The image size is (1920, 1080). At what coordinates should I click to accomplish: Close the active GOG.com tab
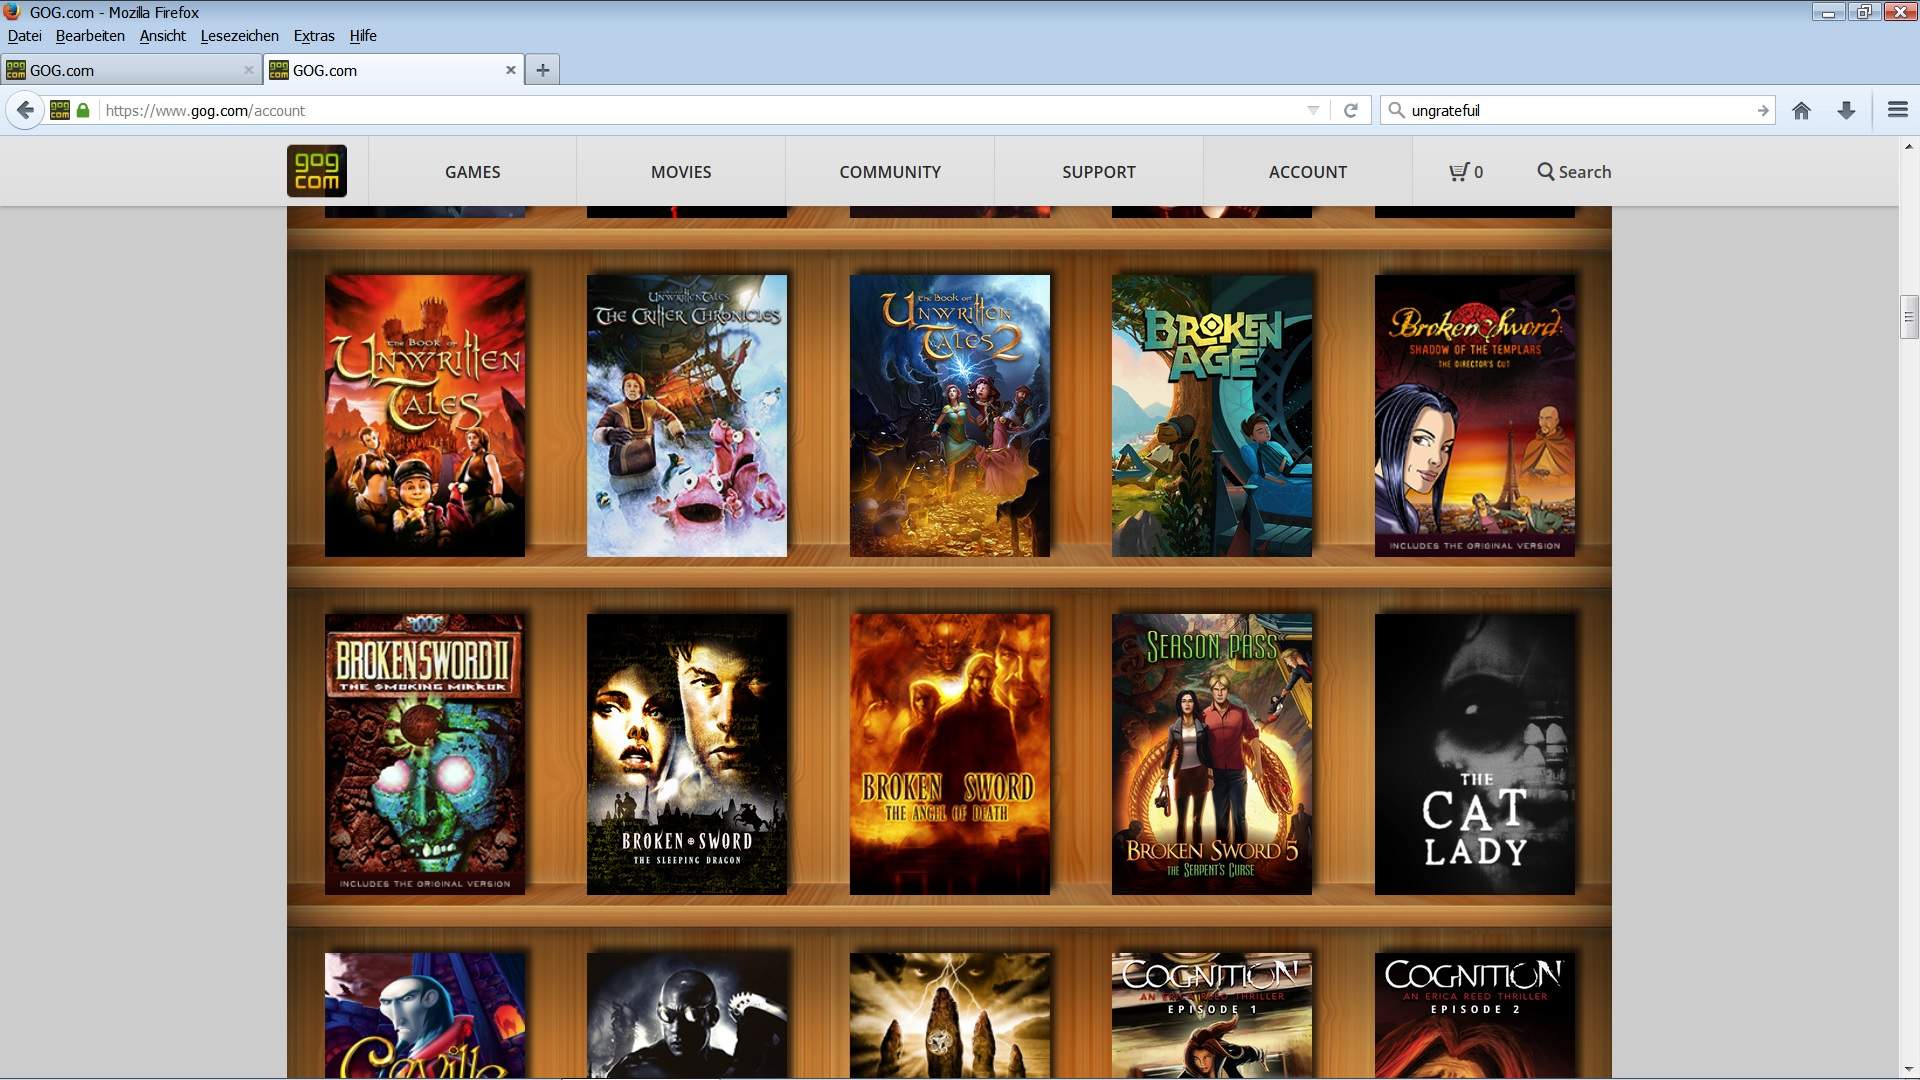510,70
